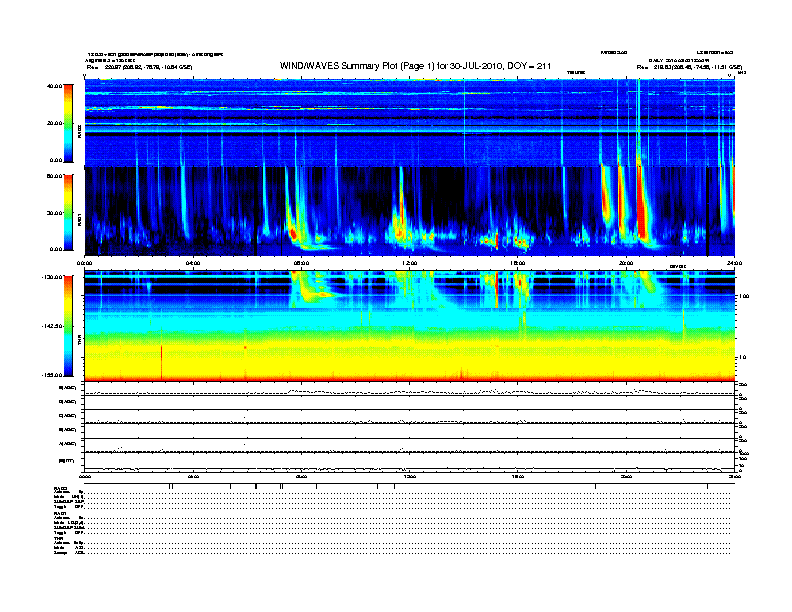Click the RAD1 rainbow color bar
Screen dimensions: 792x612
[68, 212]
